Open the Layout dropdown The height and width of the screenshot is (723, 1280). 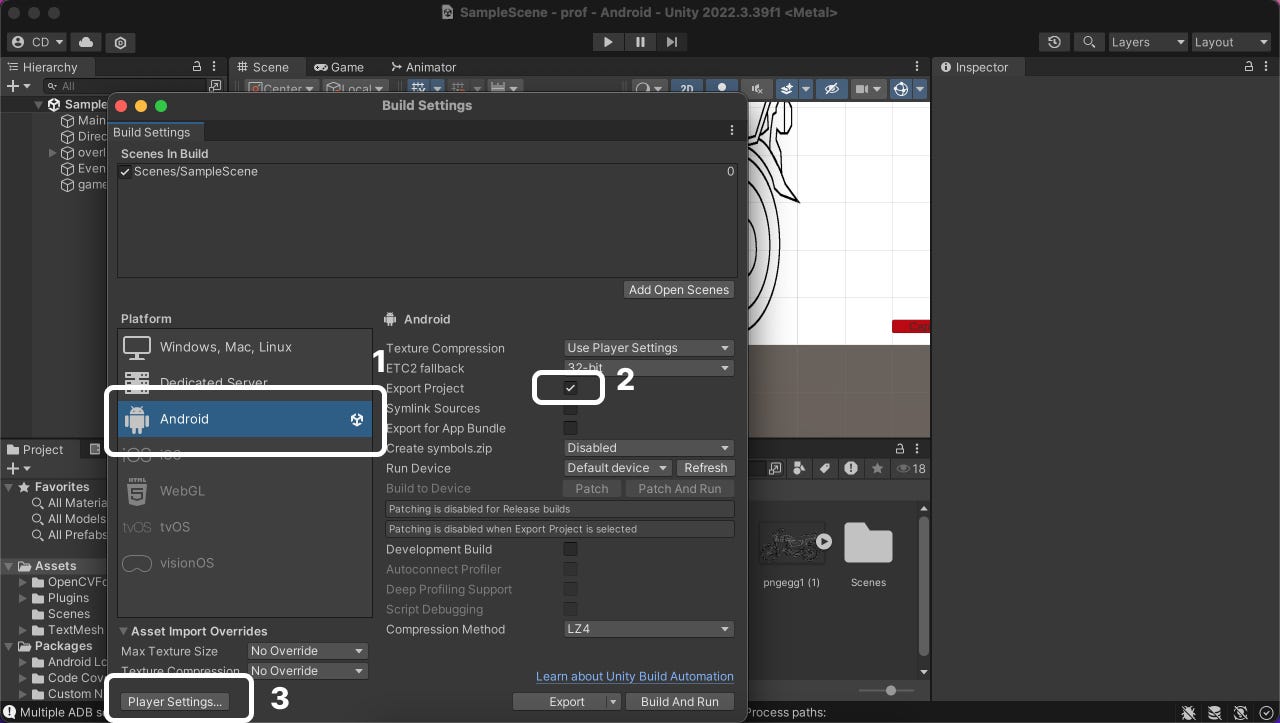tap(1231, 42)
